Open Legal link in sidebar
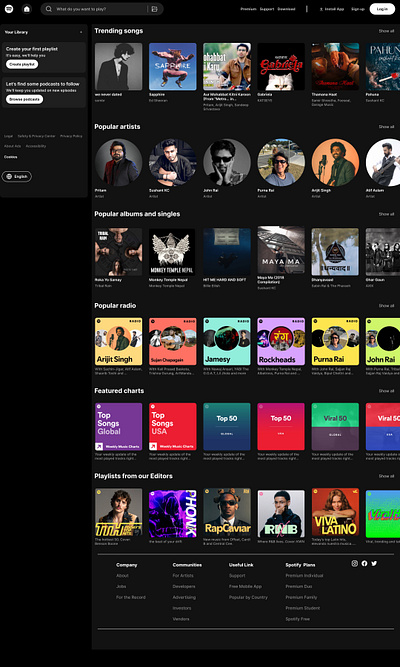Viewport: 400px width, 667px height. [9, 136]
